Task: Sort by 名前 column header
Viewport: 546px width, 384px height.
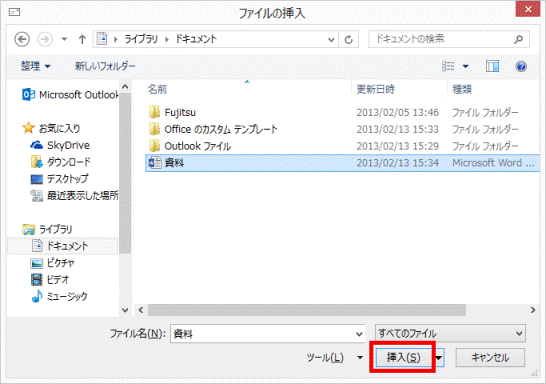Action: coord(157,89)
